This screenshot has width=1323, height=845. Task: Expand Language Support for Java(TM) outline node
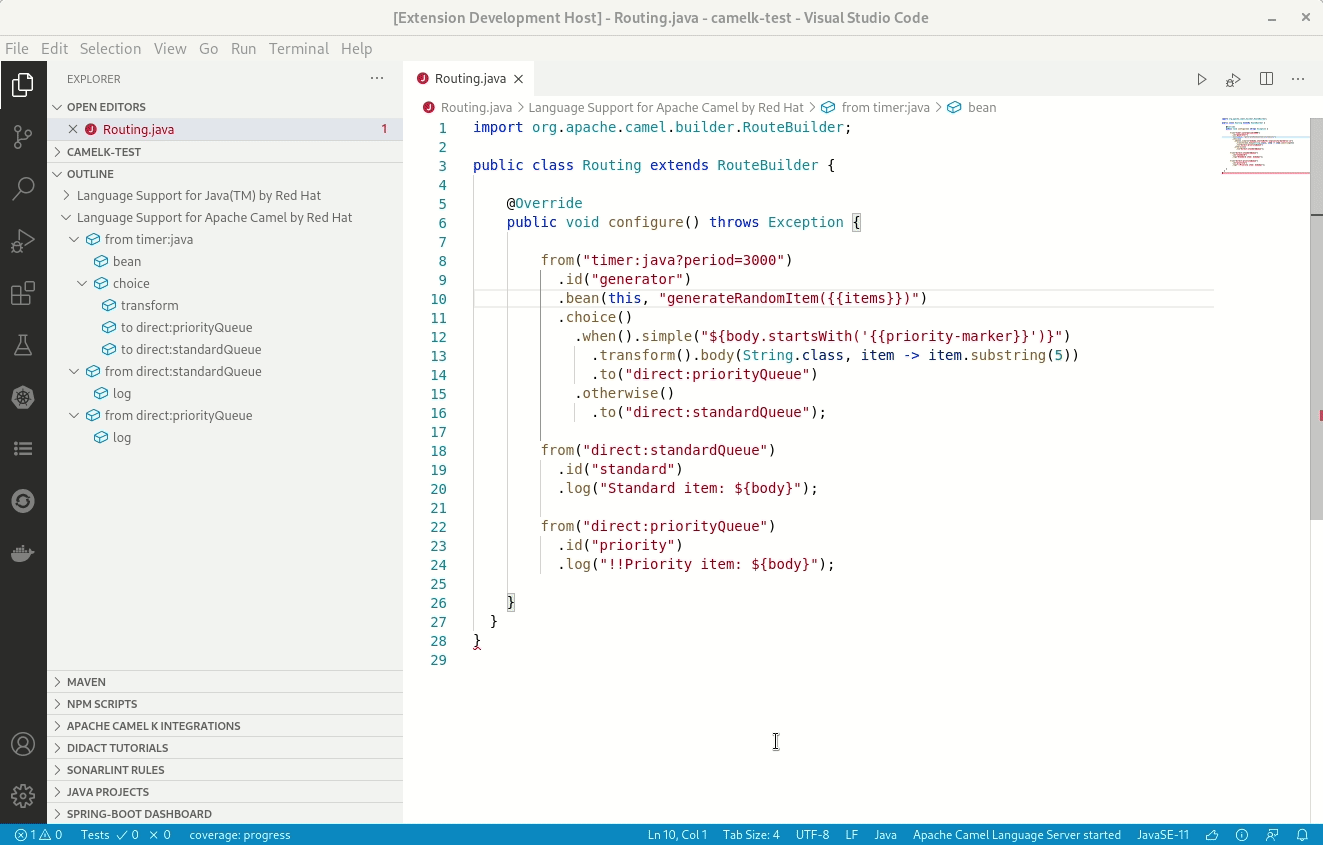pyautogui.click(x=67, y=196)
